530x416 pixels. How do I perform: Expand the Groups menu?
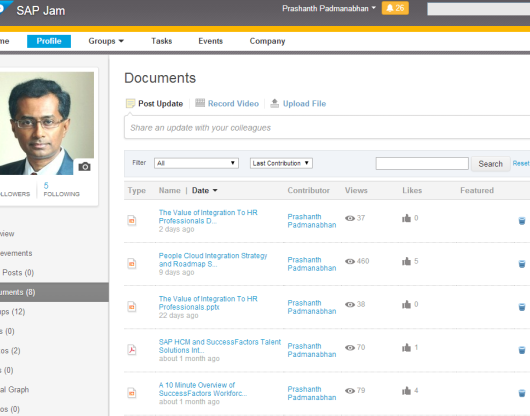106,41
